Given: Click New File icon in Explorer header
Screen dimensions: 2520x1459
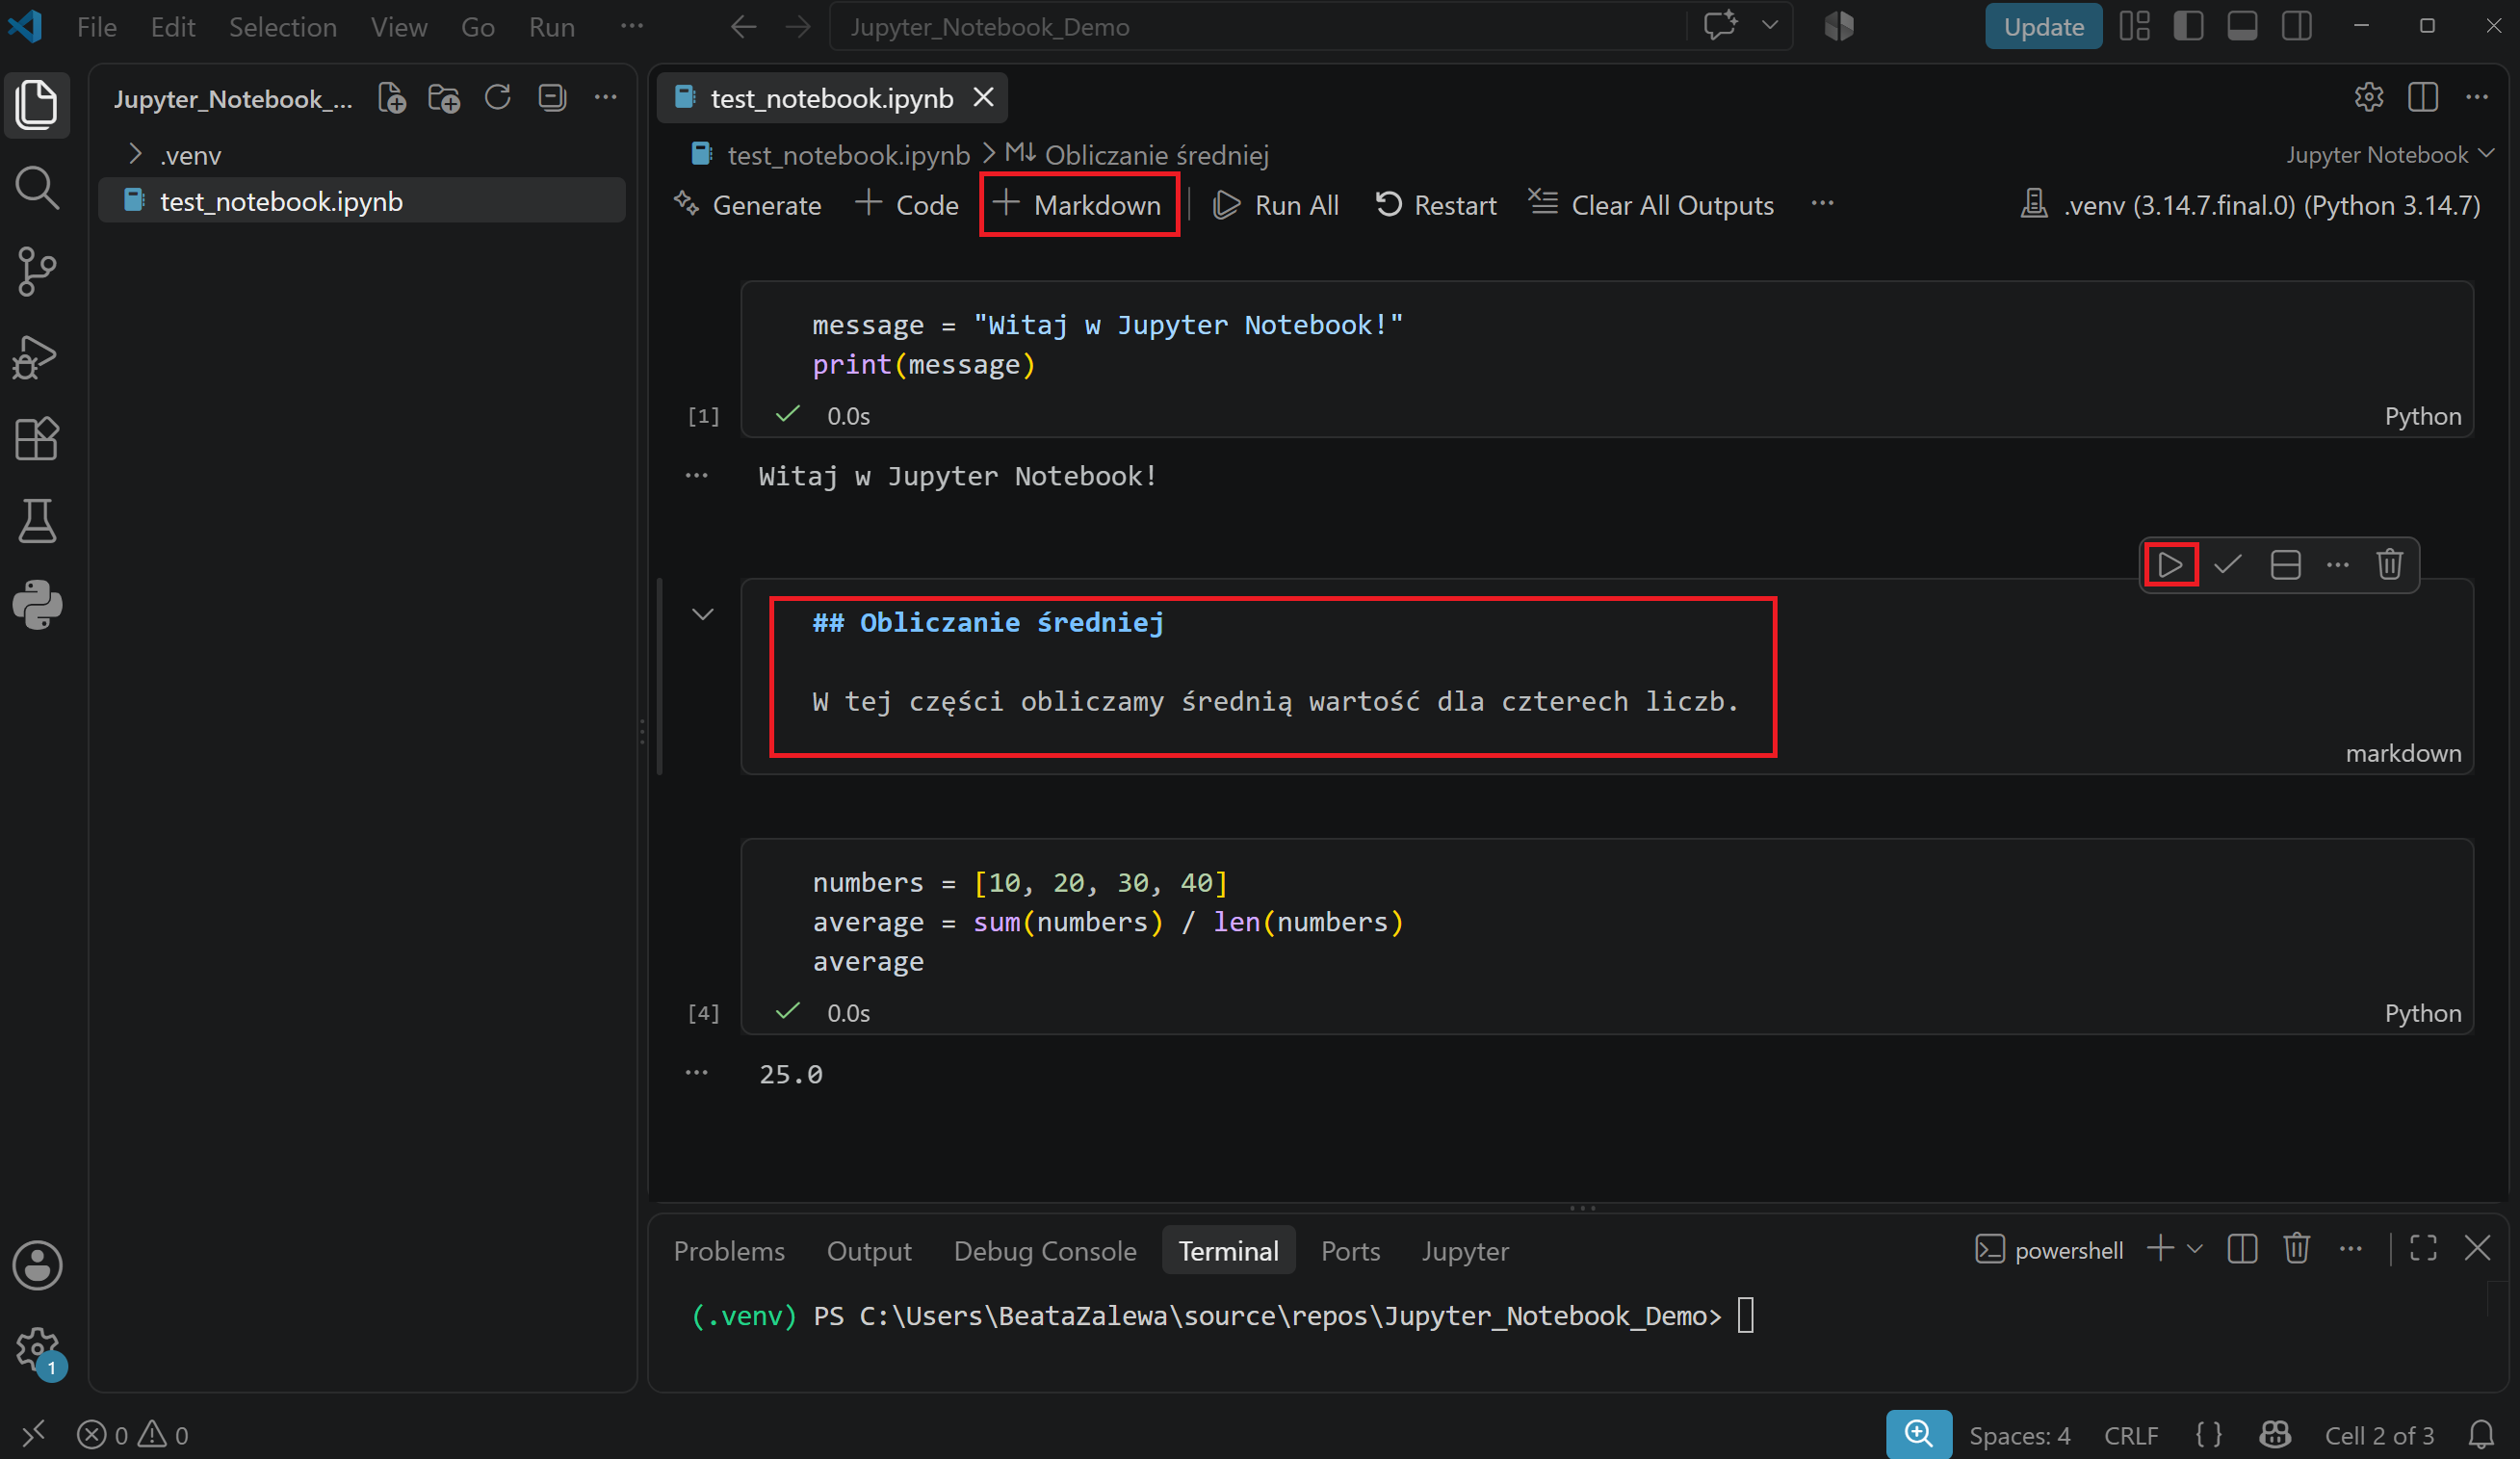Looking at the screenshot, I should [x=392, y=98].
